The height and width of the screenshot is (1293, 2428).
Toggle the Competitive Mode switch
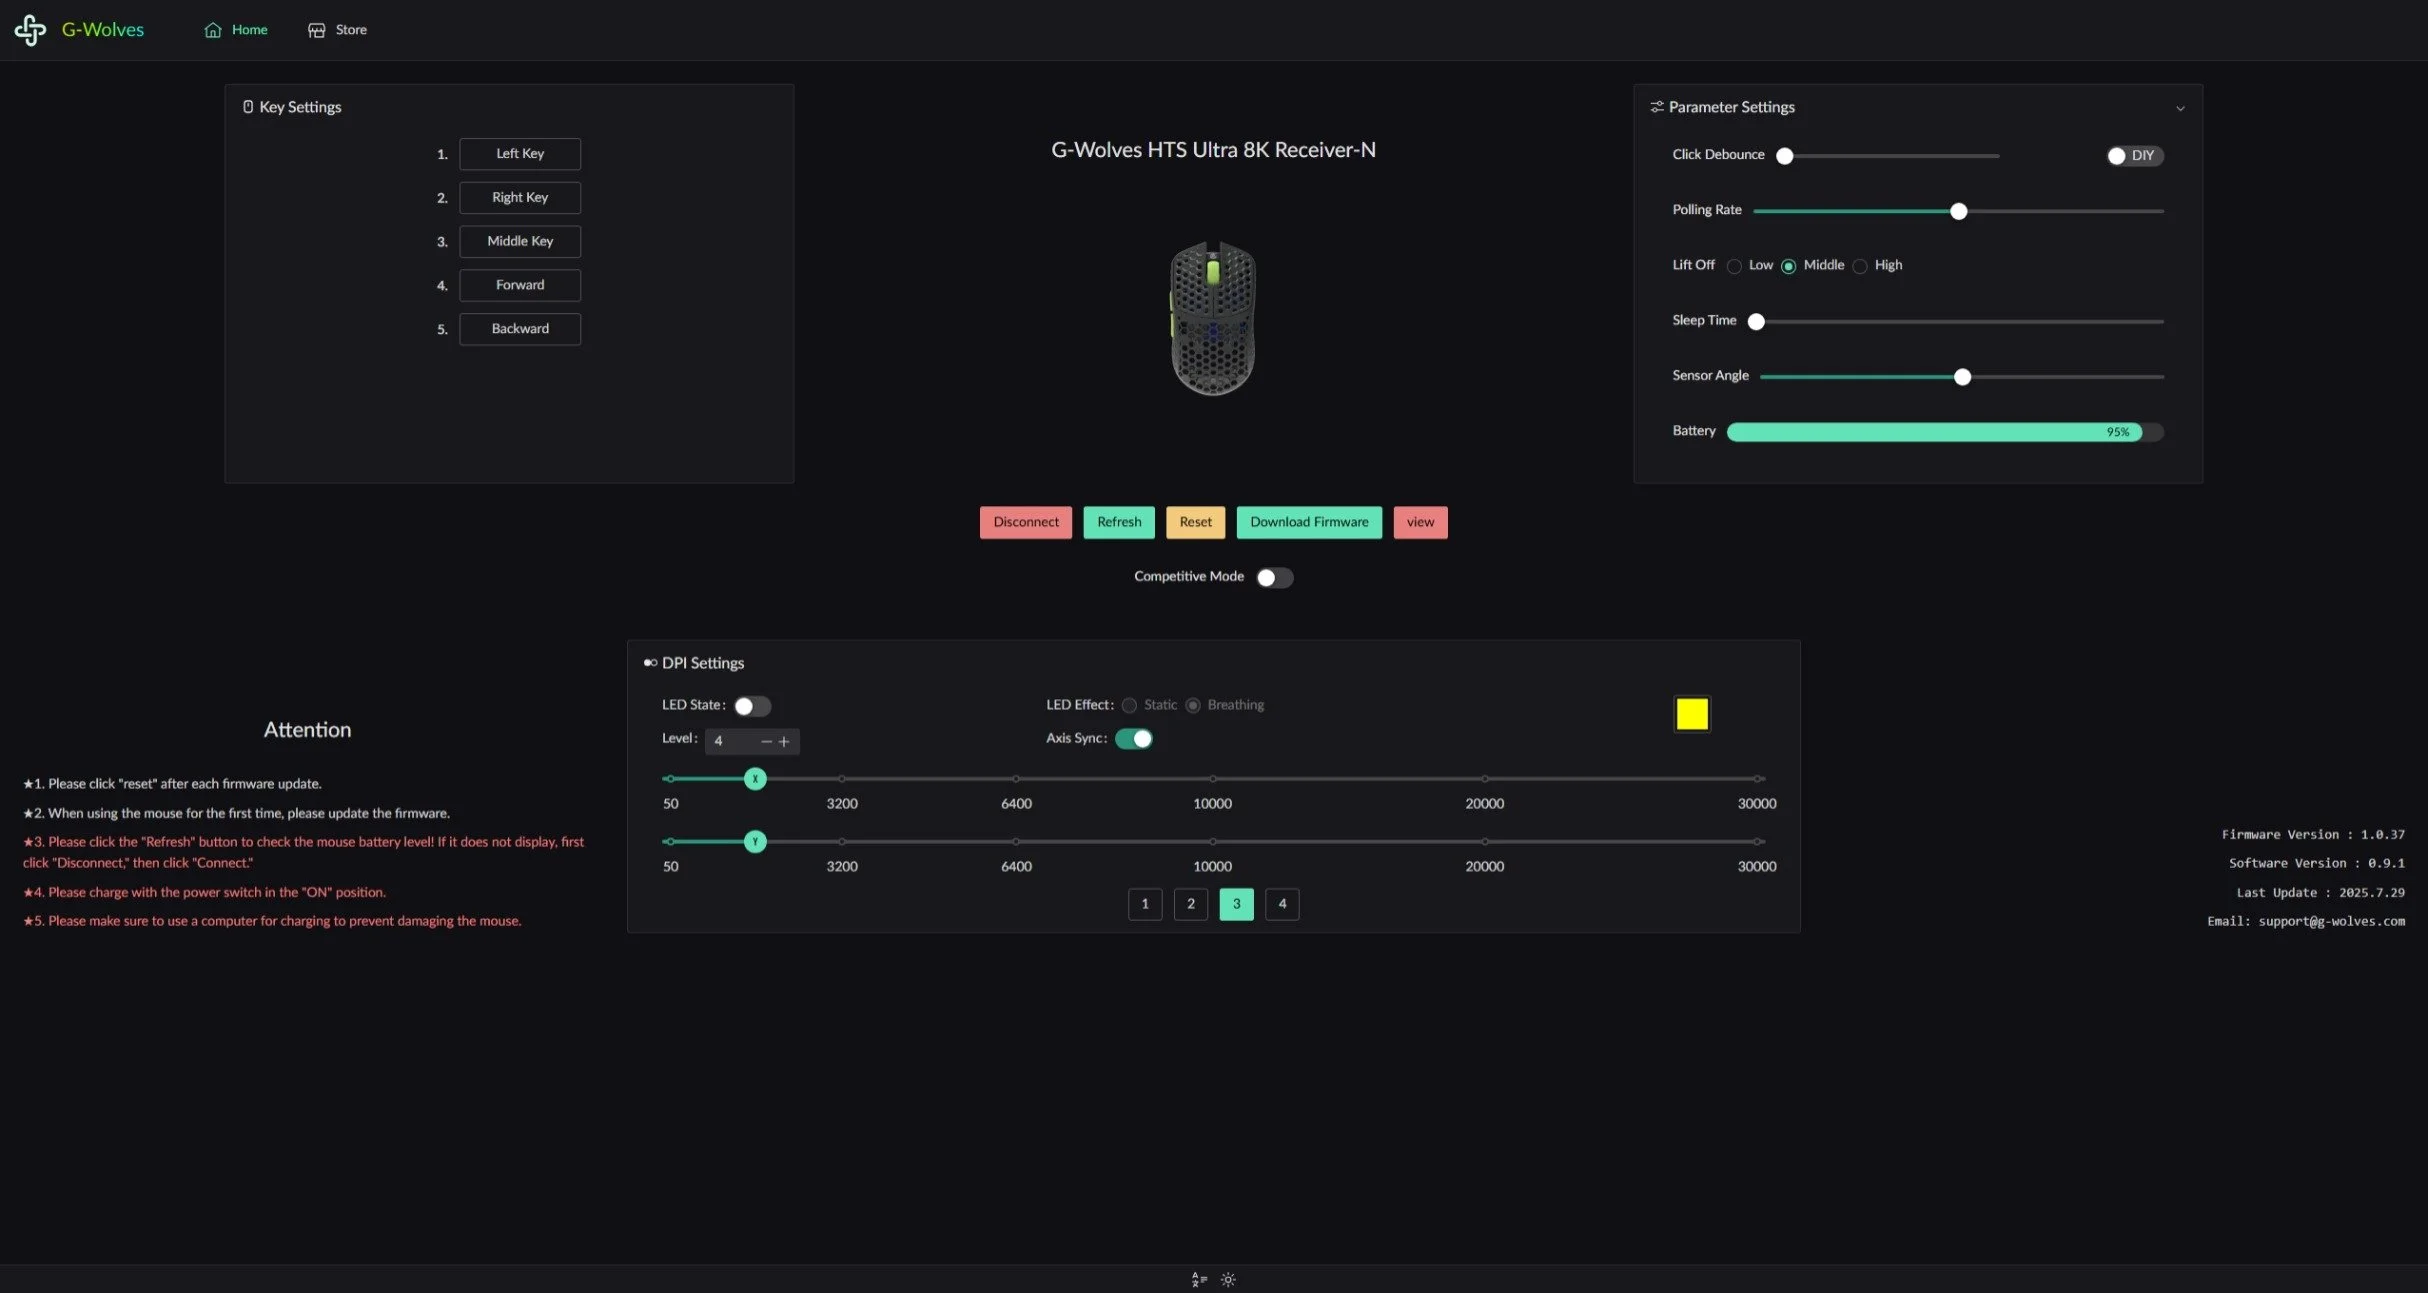(1274, 577)
